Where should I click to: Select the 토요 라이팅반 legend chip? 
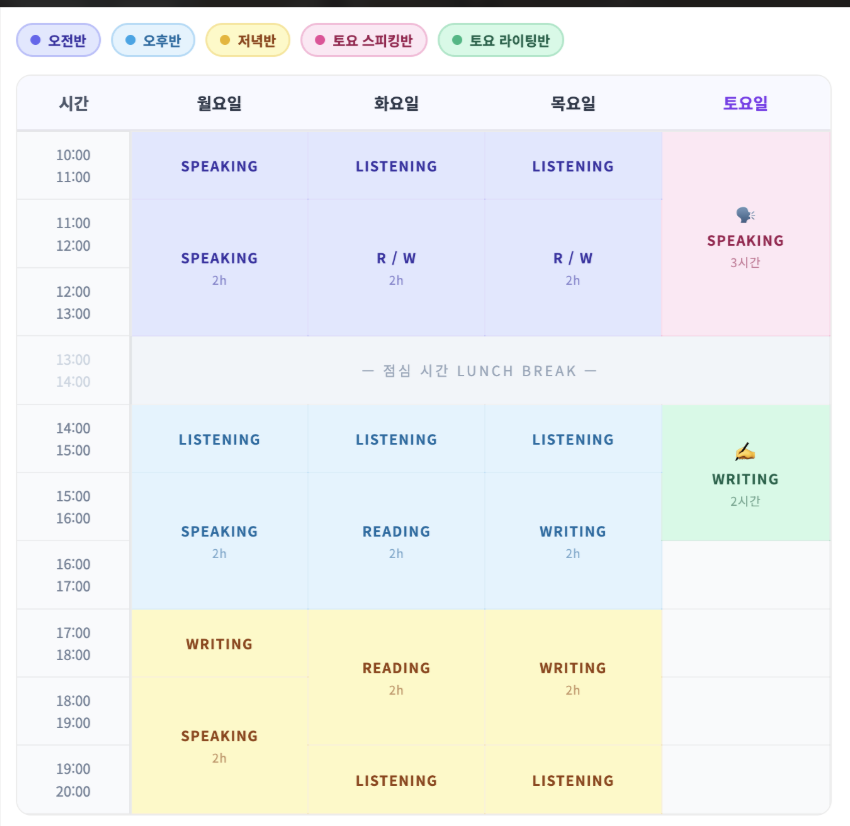[501, 40]
